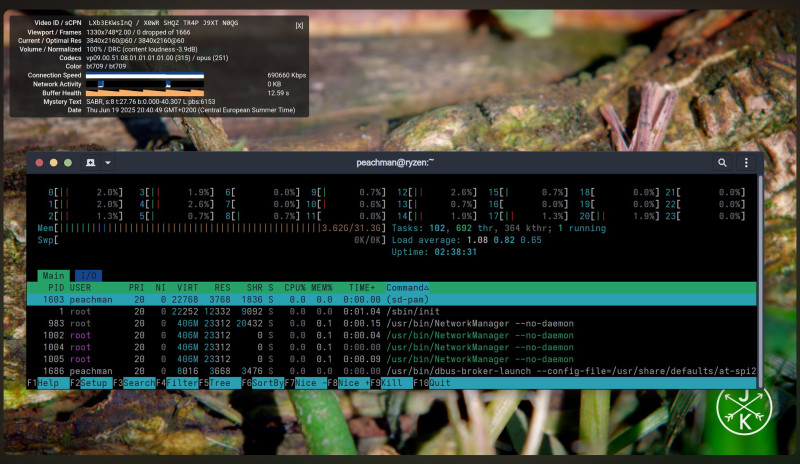Sort by TIME+ column header
Image resolution: width=800 pixels, height=464 pixels.
click(362, 288)
